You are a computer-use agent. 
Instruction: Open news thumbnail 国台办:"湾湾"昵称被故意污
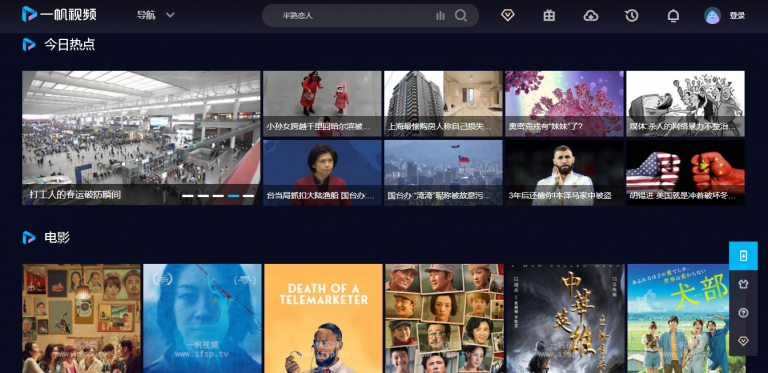click(x=443, y=173)
